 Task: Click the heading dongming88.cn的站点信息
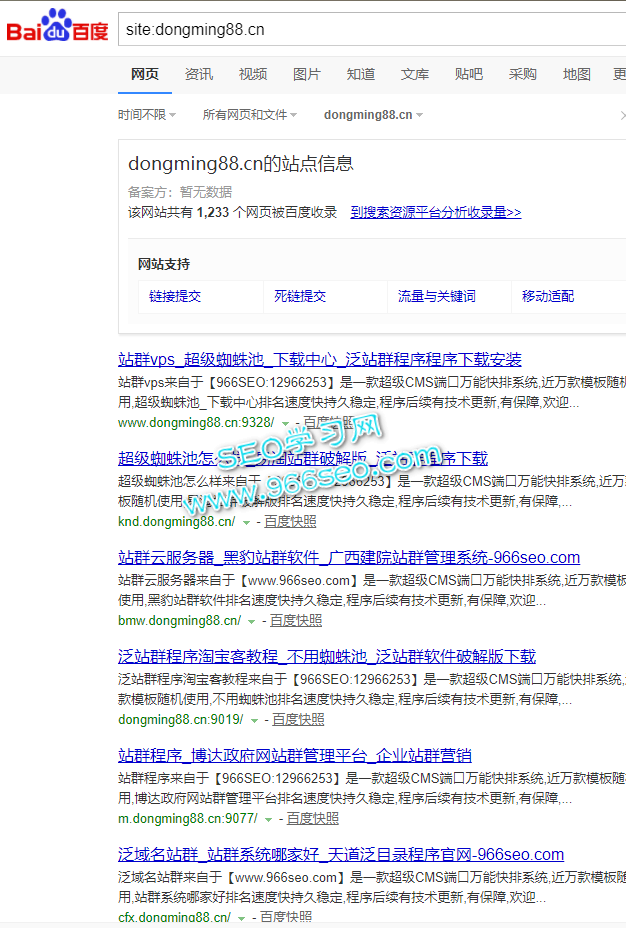241,163
